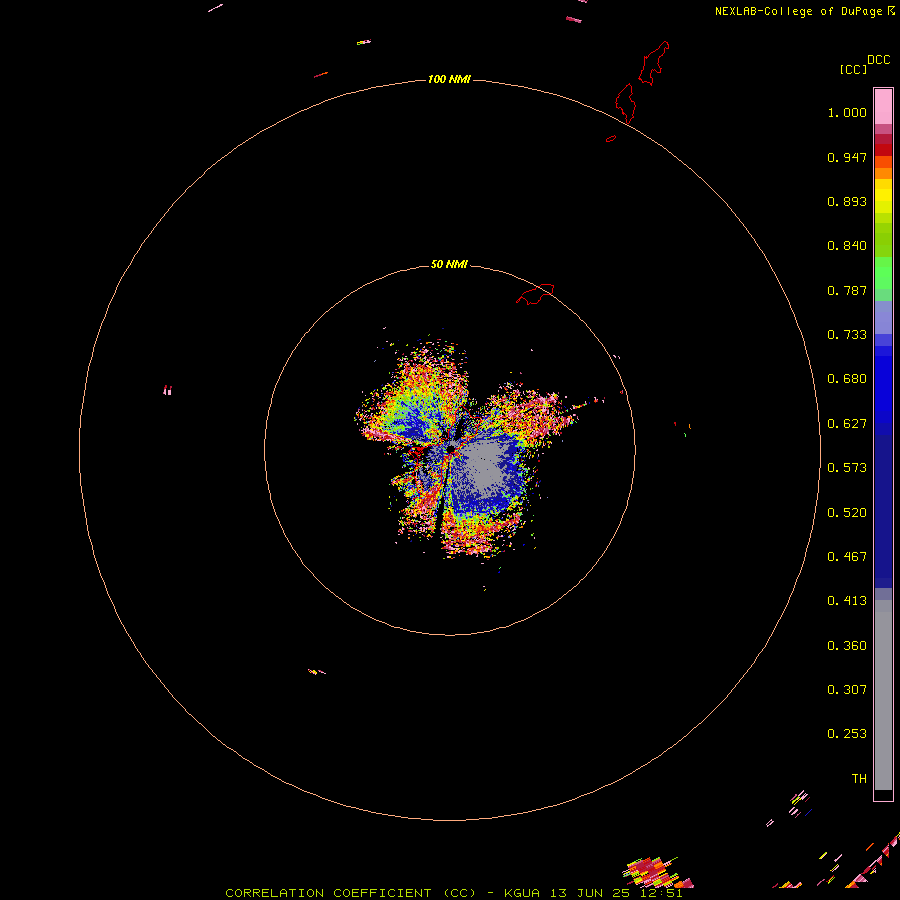Select the 0.947 legend value

click(847, 157)
